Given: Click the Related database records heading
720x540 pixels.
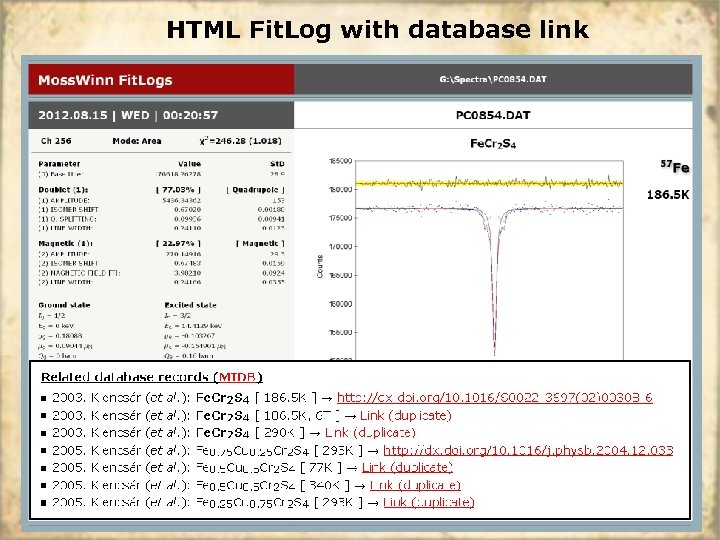Looking at the screenshot, I should click(152, 377).
